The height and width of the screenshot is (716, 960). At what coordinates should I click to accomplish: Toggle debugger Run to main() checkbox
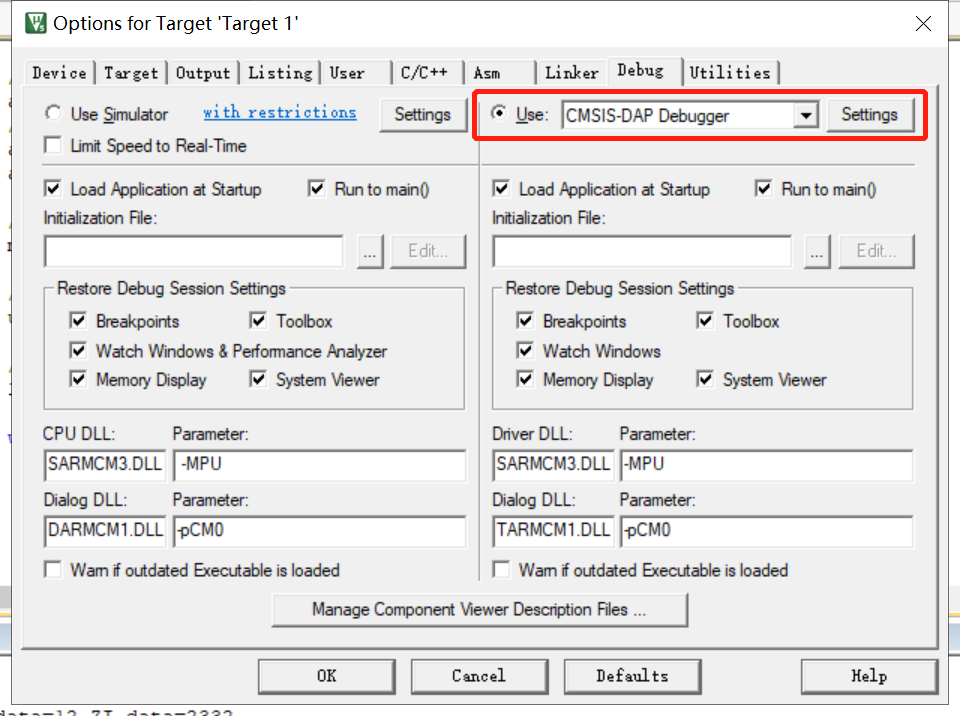point(764,189)
